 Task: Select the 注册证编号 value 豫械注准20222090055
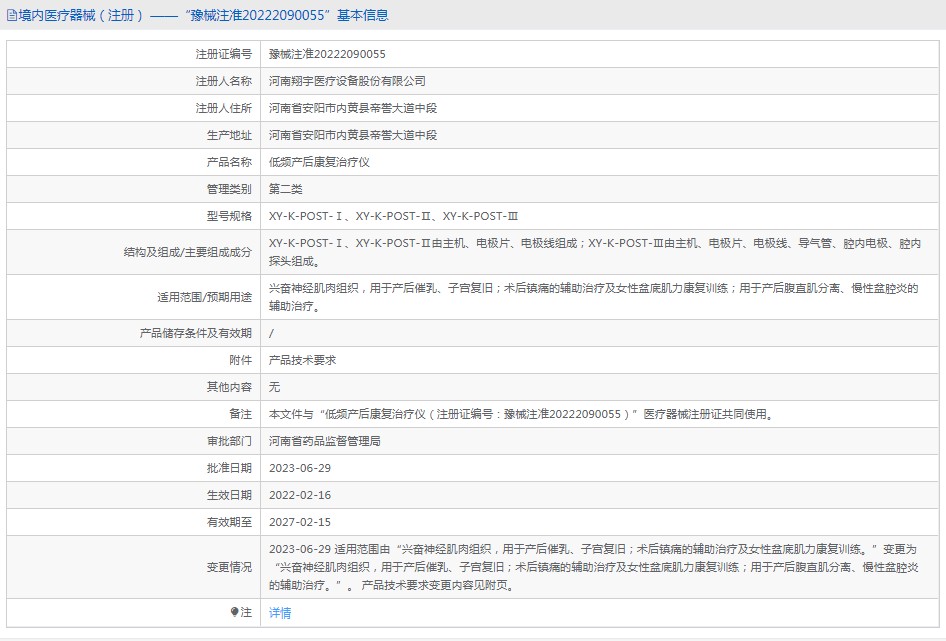click(327, 54)
